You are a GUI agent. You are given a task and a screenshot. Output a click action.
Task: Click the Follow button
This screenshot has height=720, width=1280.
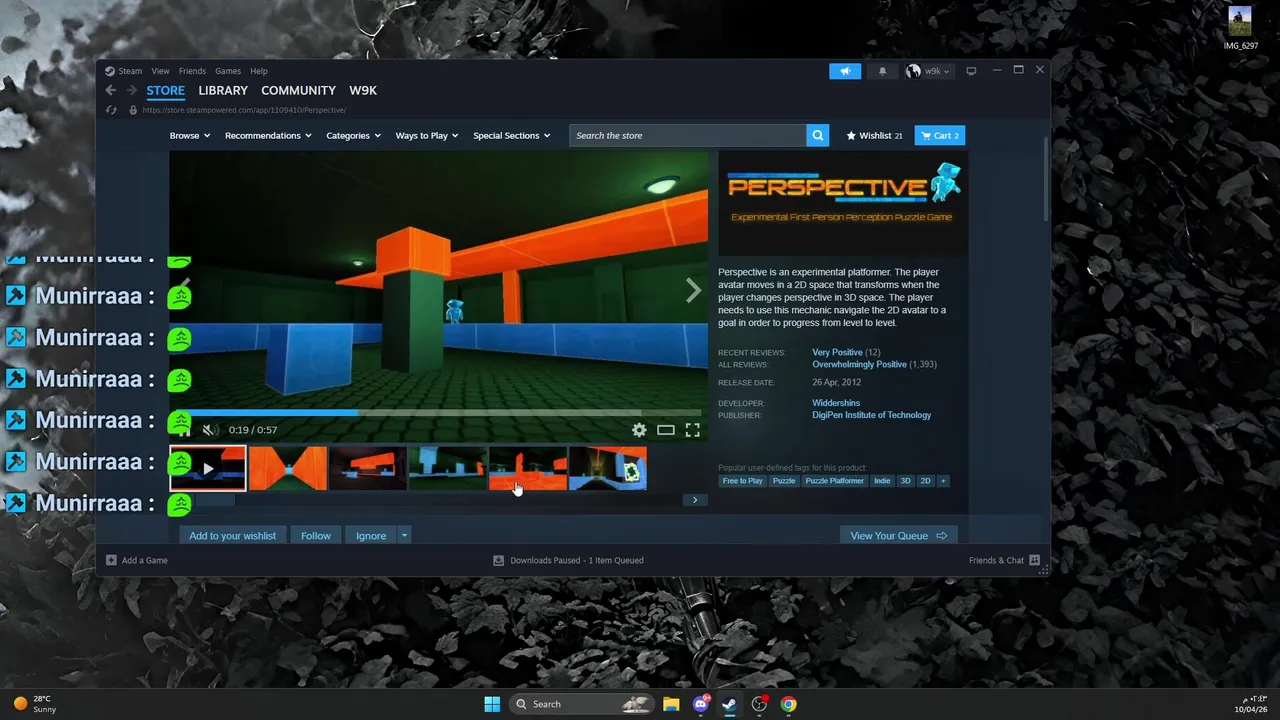click(x=316, y=536)
